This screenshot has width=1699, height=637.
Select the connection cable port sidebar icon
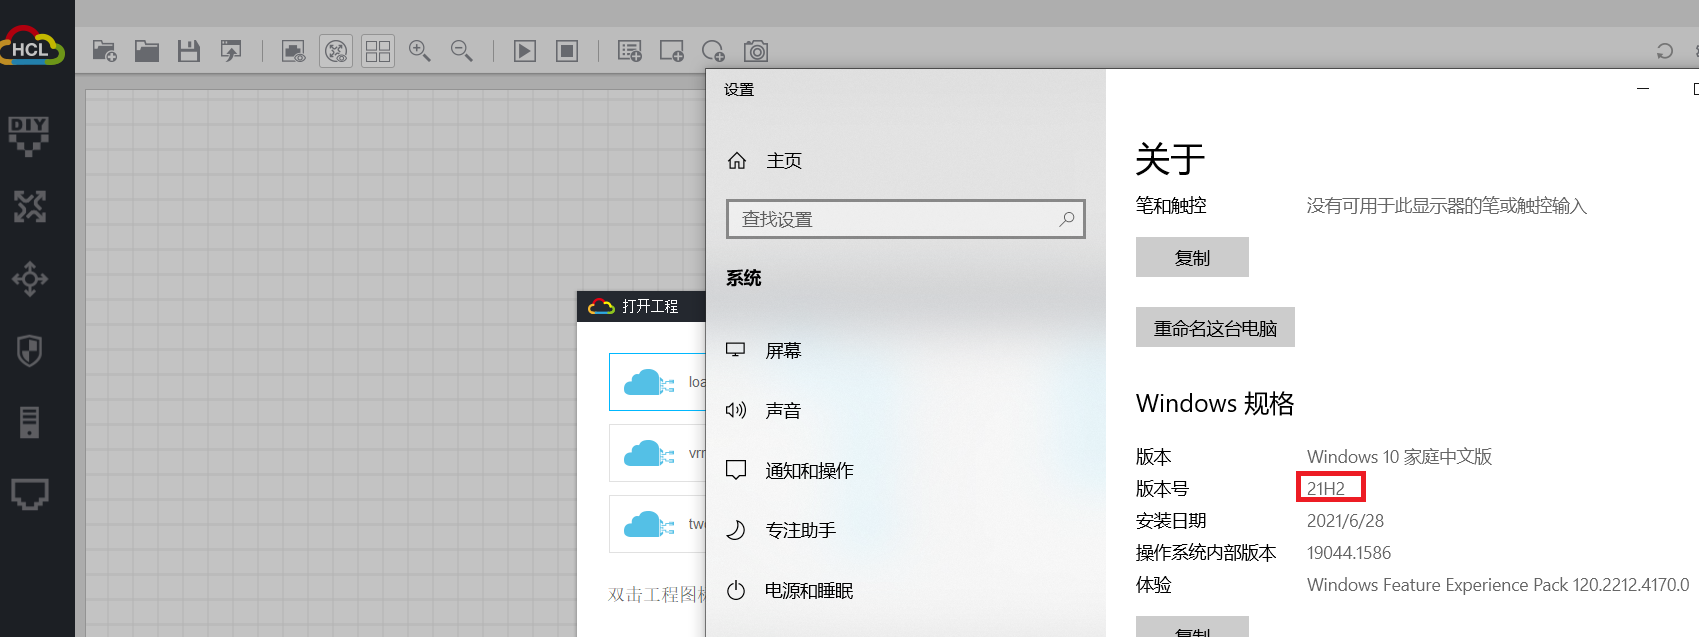pyautogui.click(x=29, y=494)
